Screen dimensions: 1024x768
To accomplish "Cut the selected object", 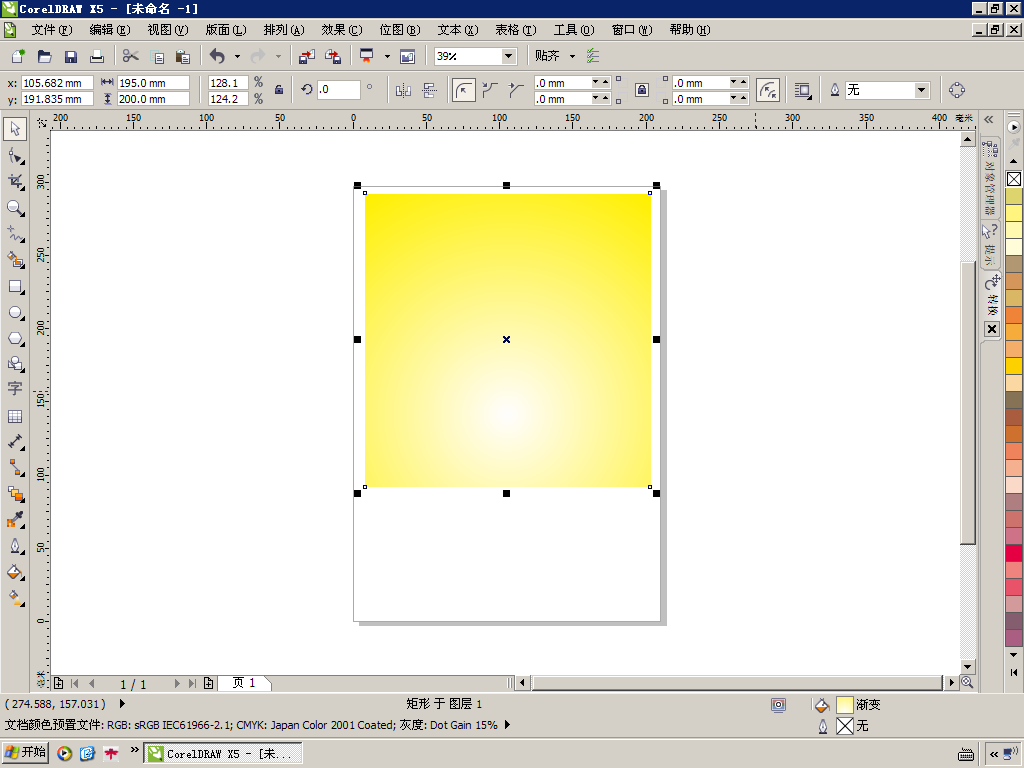I will (x=131, y=56).
